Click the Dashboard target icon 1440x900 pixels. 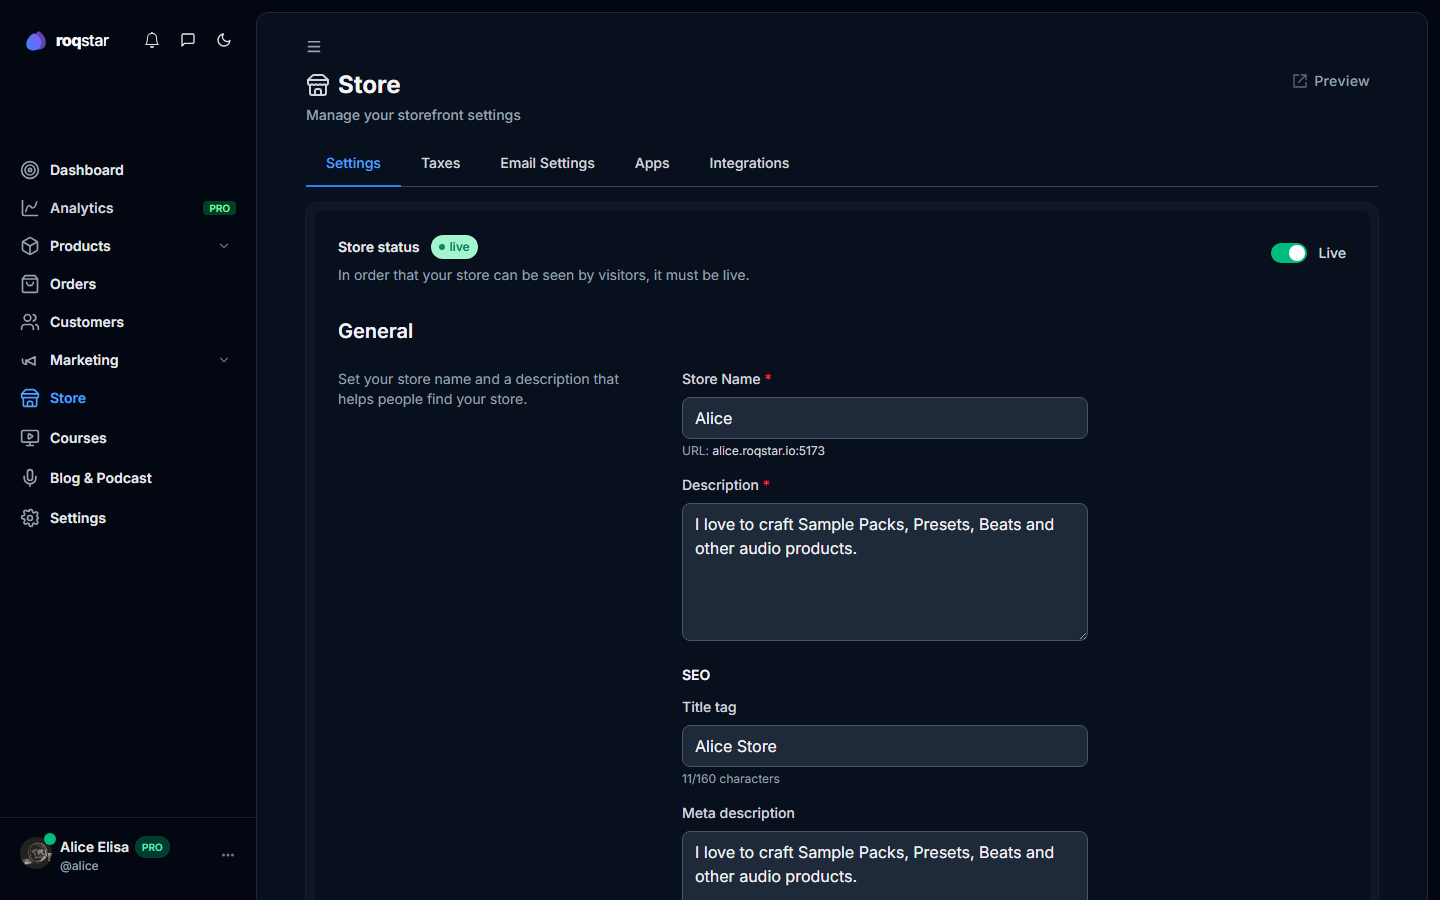[30, 170]
